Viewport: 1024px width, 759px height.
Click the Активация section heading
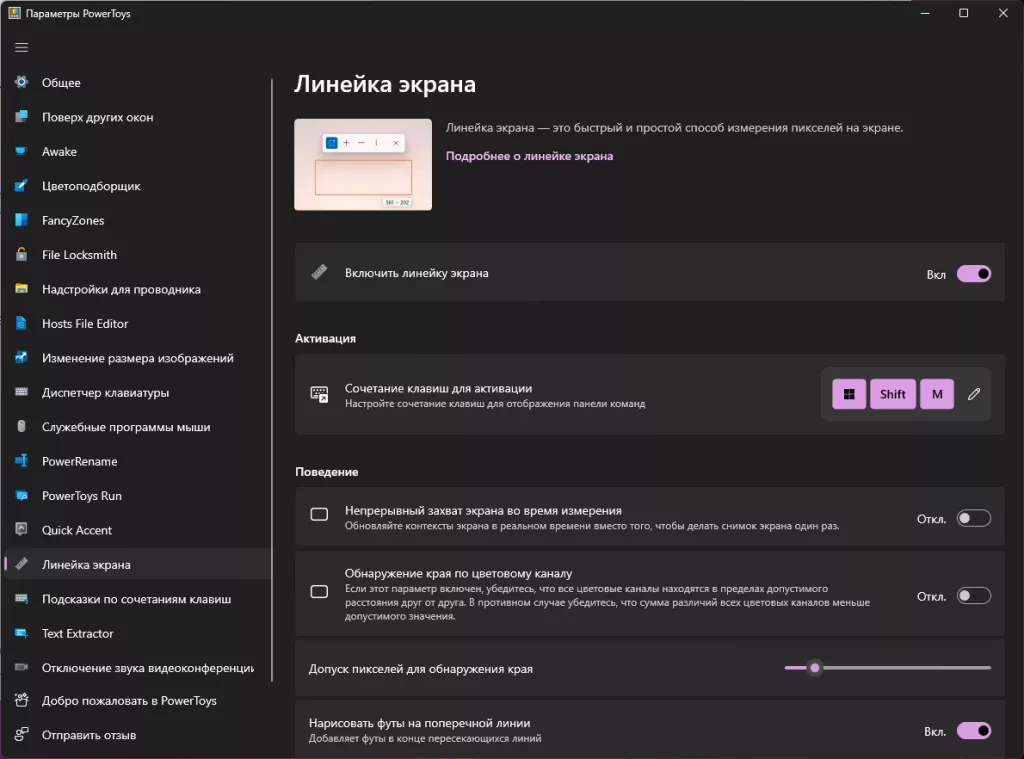point(325,338)
